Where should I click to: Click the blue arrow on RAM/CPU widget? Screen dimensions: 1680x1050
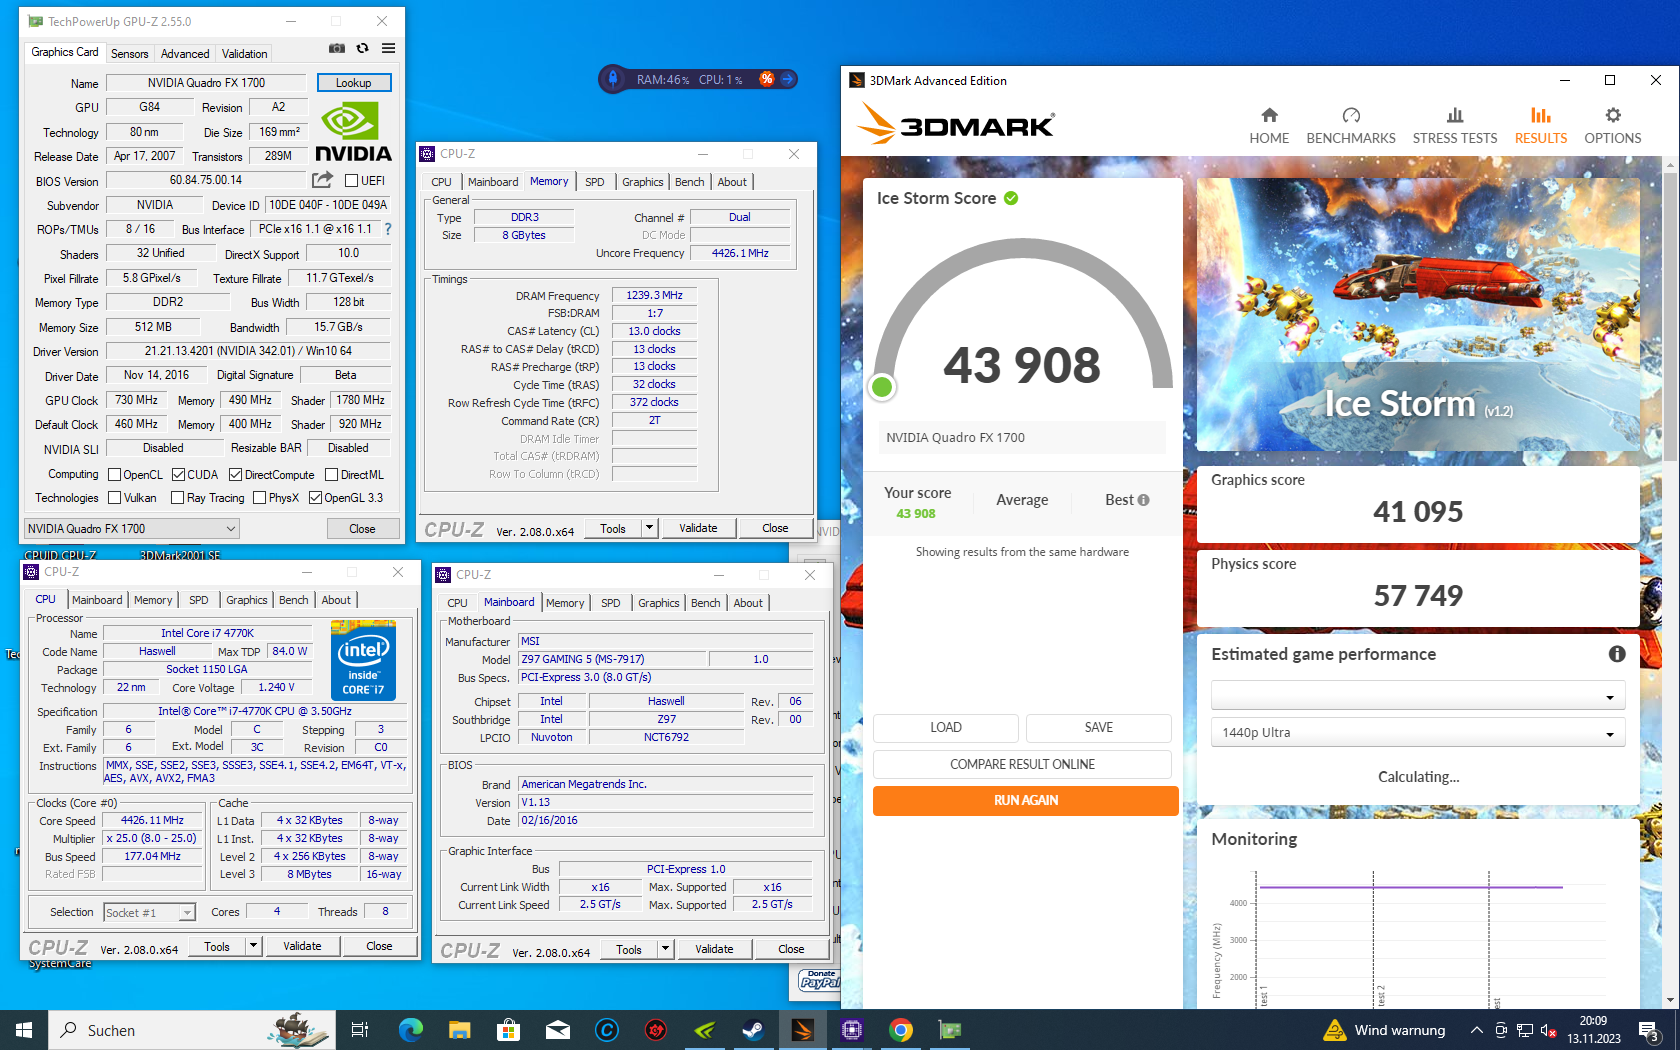[x=787, y=79]
